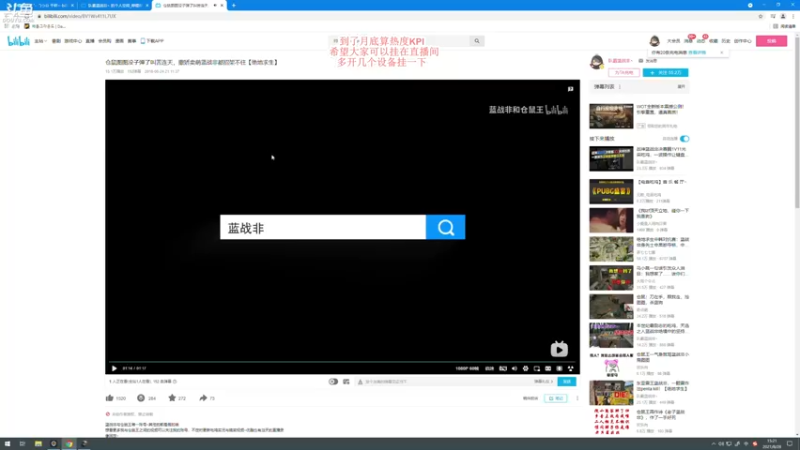The width and height of the screenshot is (800, 450).
Task: Open the Windows Start menu
Action: coord(7,444)
